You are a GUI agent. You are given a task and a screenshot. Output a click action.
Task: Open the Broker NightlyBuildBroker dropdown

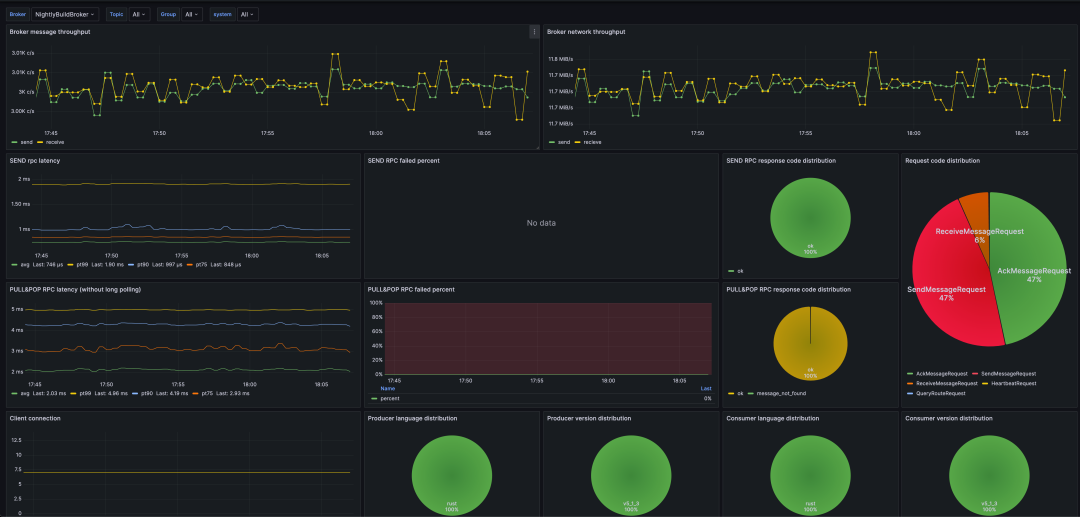65,14
